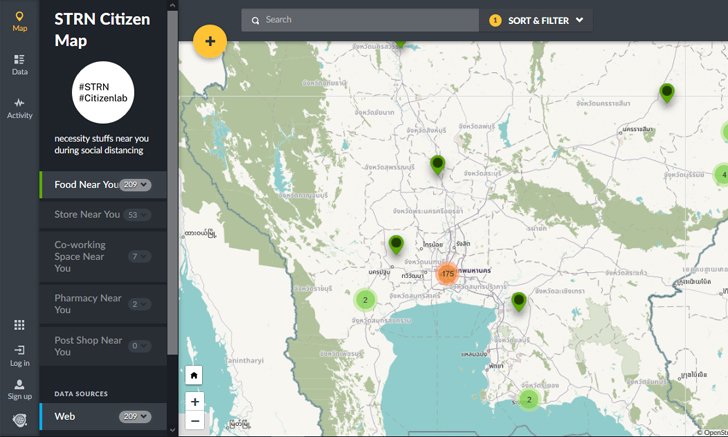
Task: Select the green pin north of Bangkok
Action: tap(437, 164)
